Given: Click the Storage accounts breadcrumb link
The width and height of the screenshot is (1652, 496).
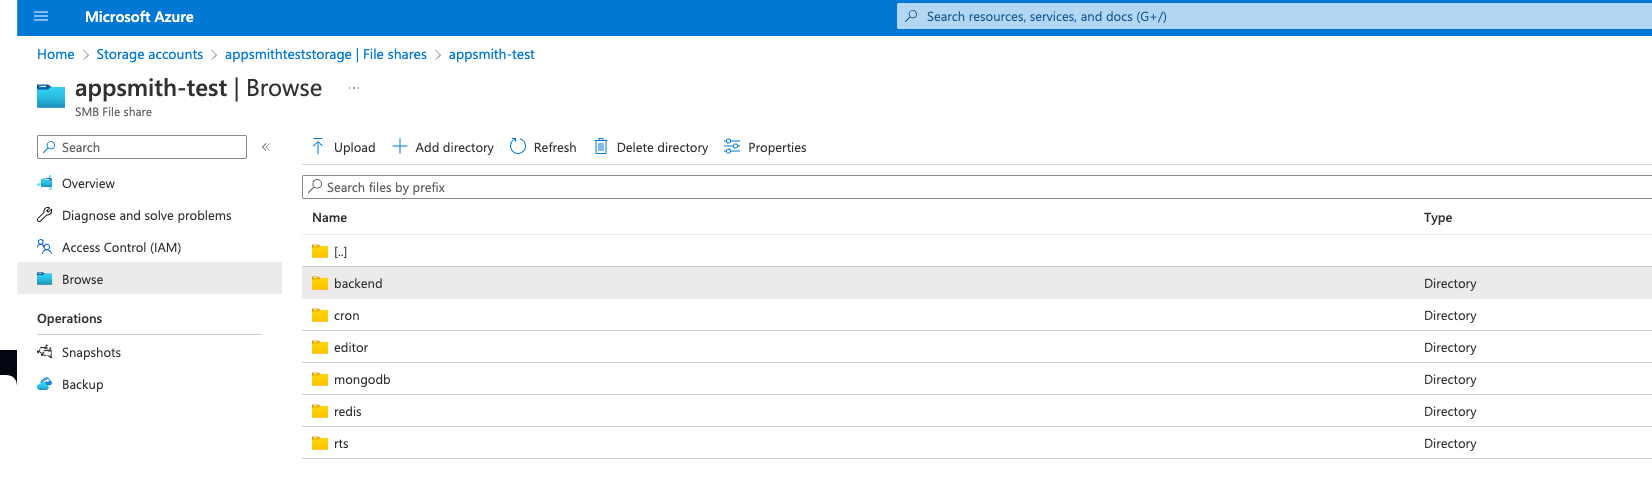Looking at the screenshot, I should [149, 55].
